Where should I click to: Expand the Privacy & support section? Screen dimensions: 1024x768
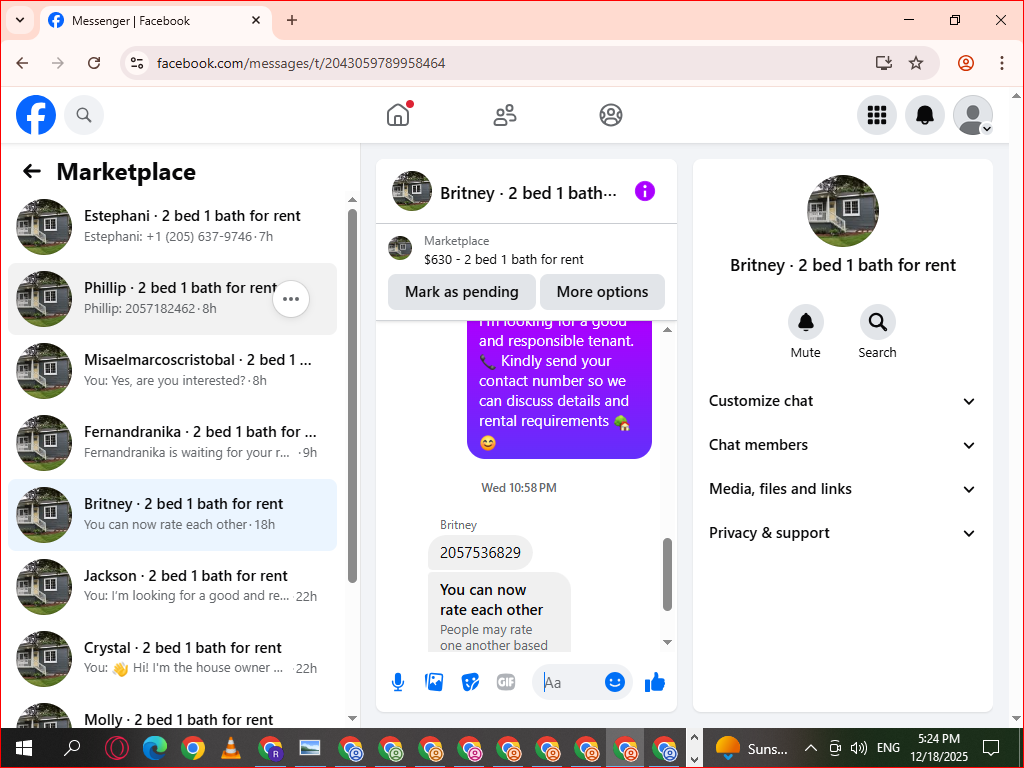[x=842, y=533]
